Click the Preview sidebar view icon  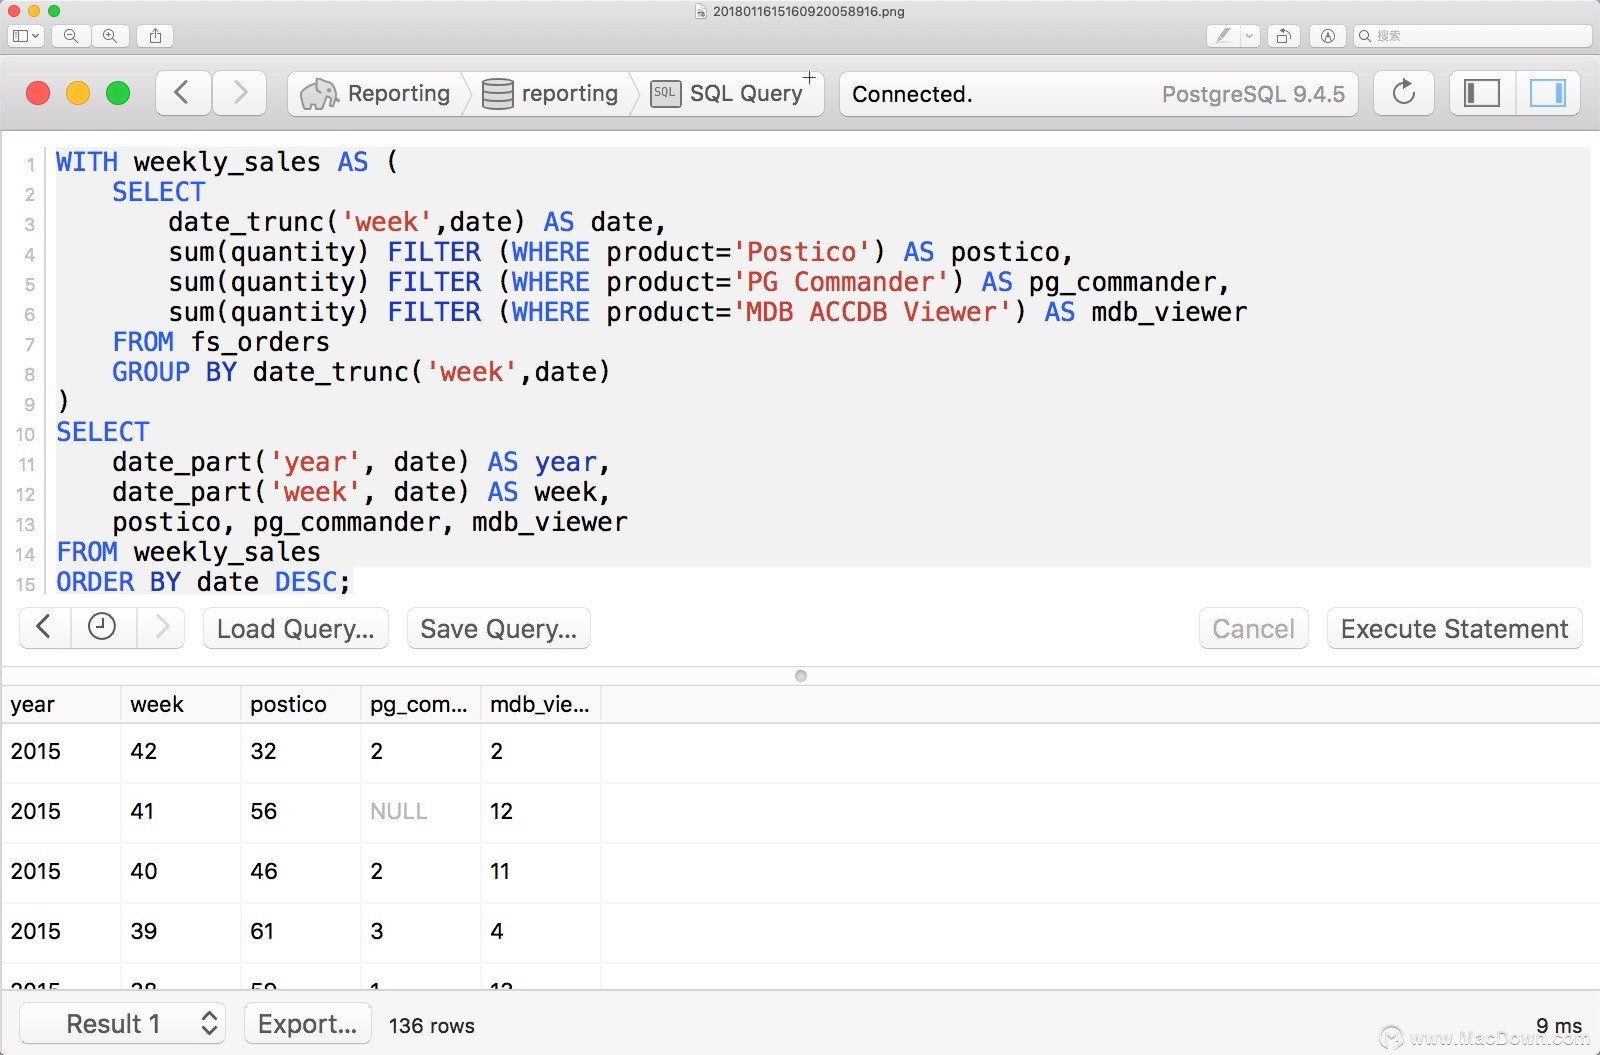[x=20, y=36]
